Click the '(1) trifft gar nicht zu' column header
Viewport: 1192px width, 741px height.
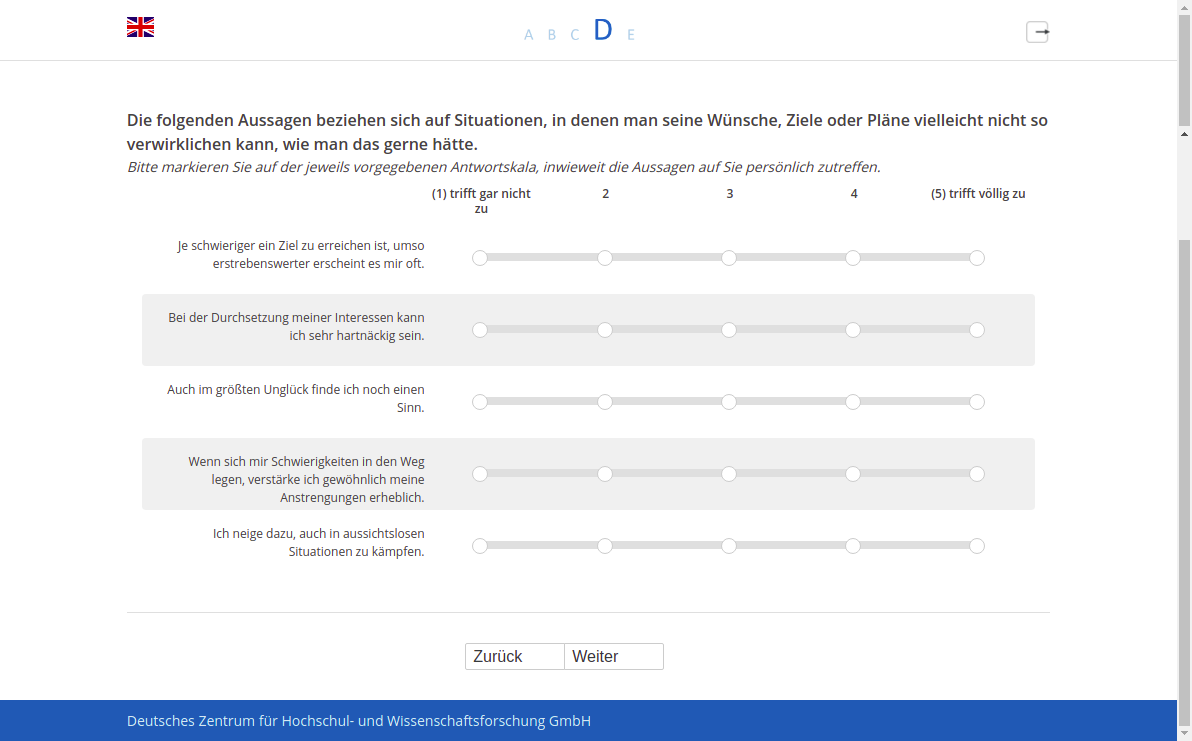[481, 201]
